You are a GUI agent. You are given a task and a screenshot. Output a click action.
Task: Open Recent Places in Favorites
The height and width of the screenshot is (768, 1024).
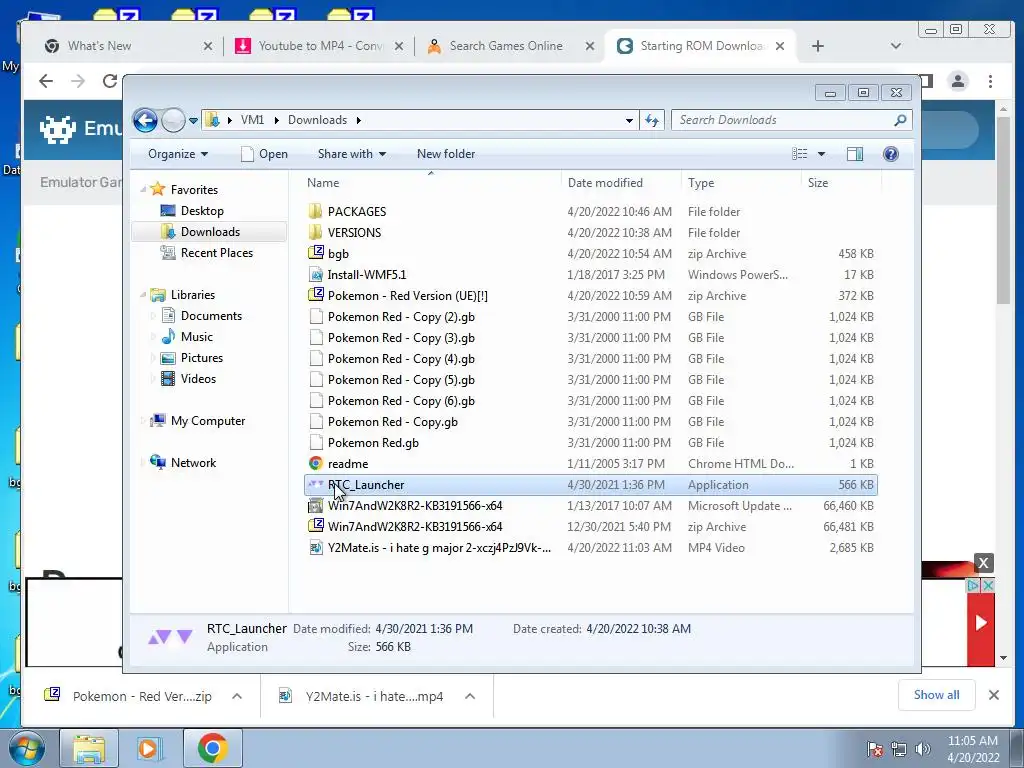pos(216,253)
